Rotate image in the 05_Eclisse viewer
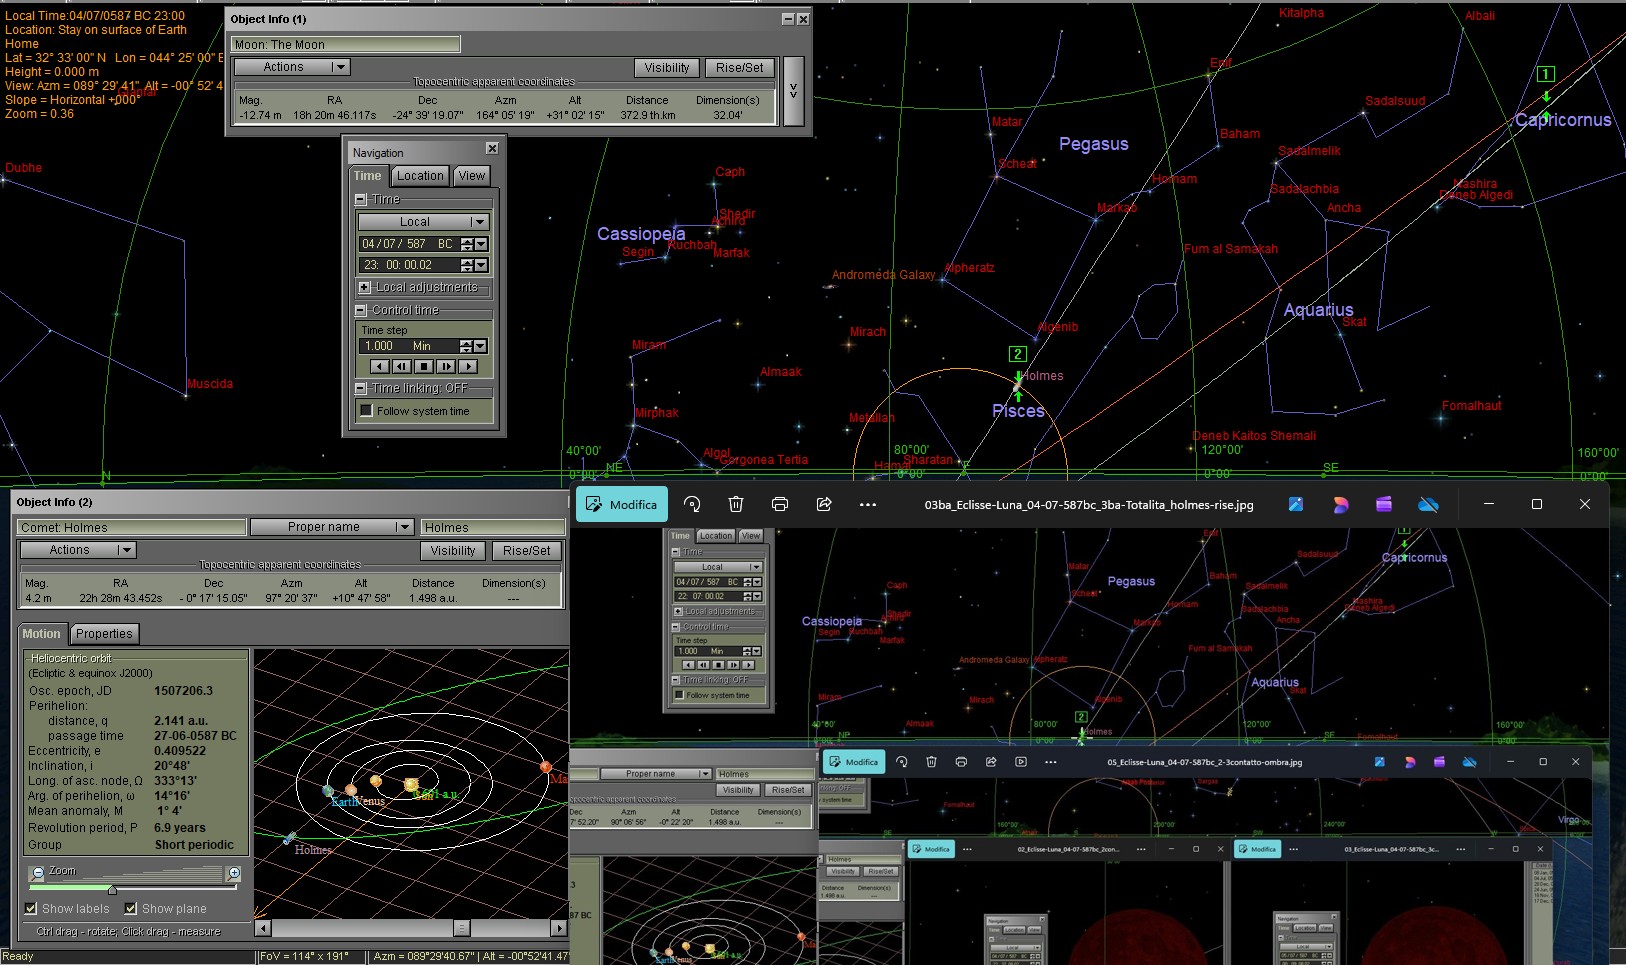Image resolution: width=1626 pixels, height=965 pixels. click(x=901, y=762)
